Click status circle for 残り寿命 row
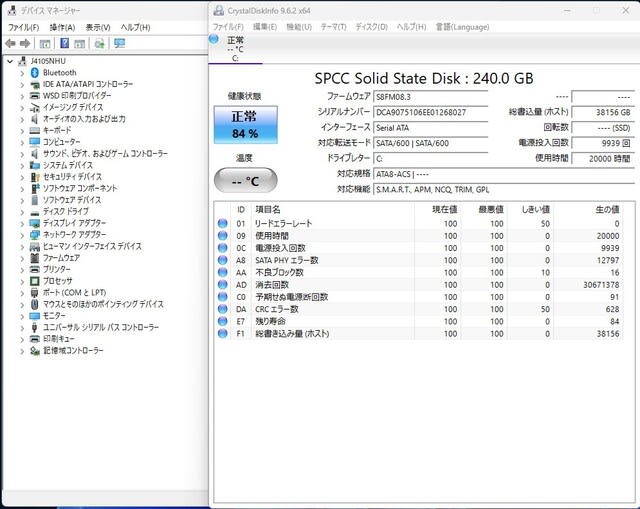This screenshot has height=509, width=640. [222, 321]
